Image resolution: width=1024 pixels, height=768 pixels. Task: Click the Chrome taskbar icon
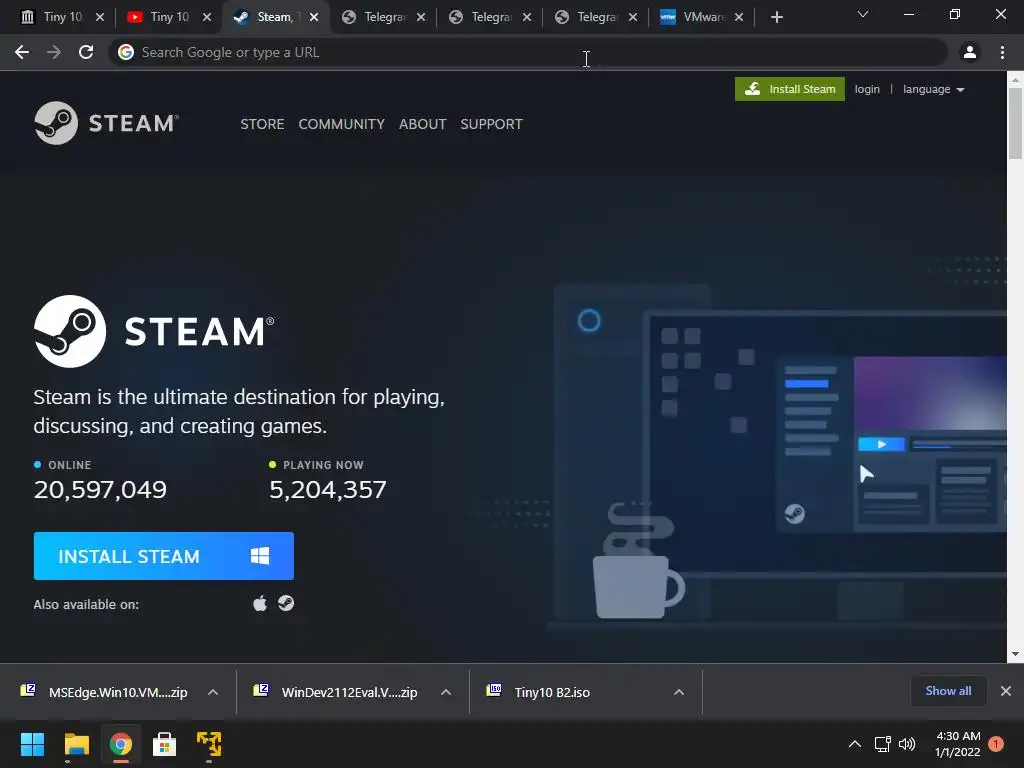pos(120,744)
